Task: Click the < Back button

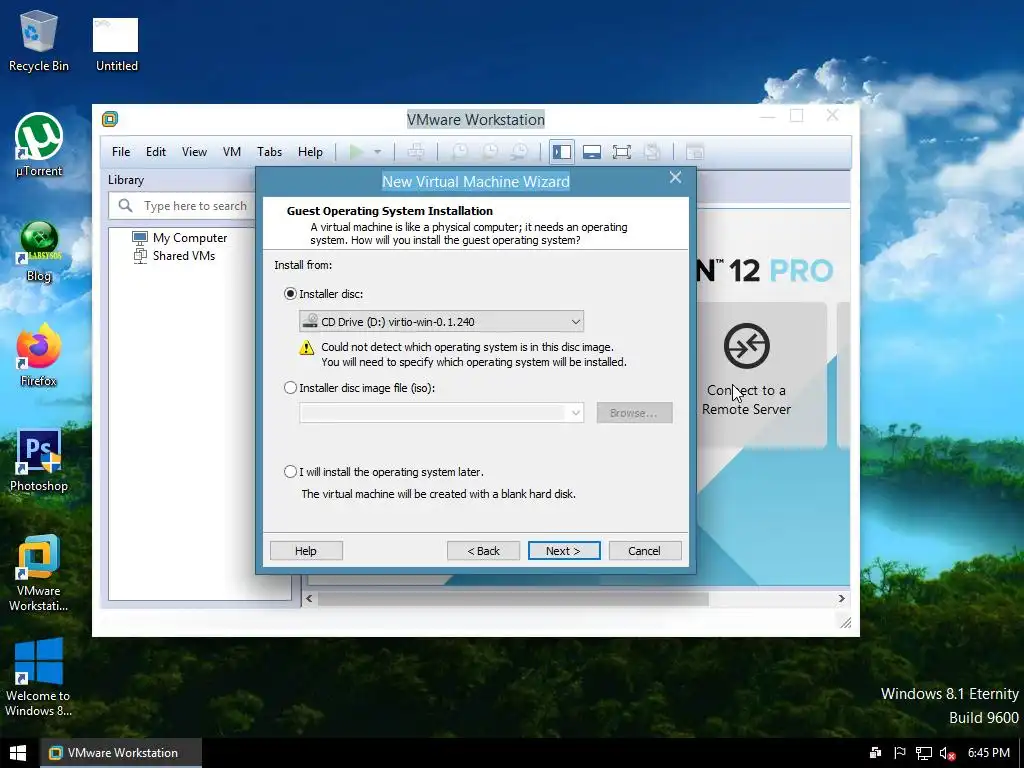Action: [483, 551]
